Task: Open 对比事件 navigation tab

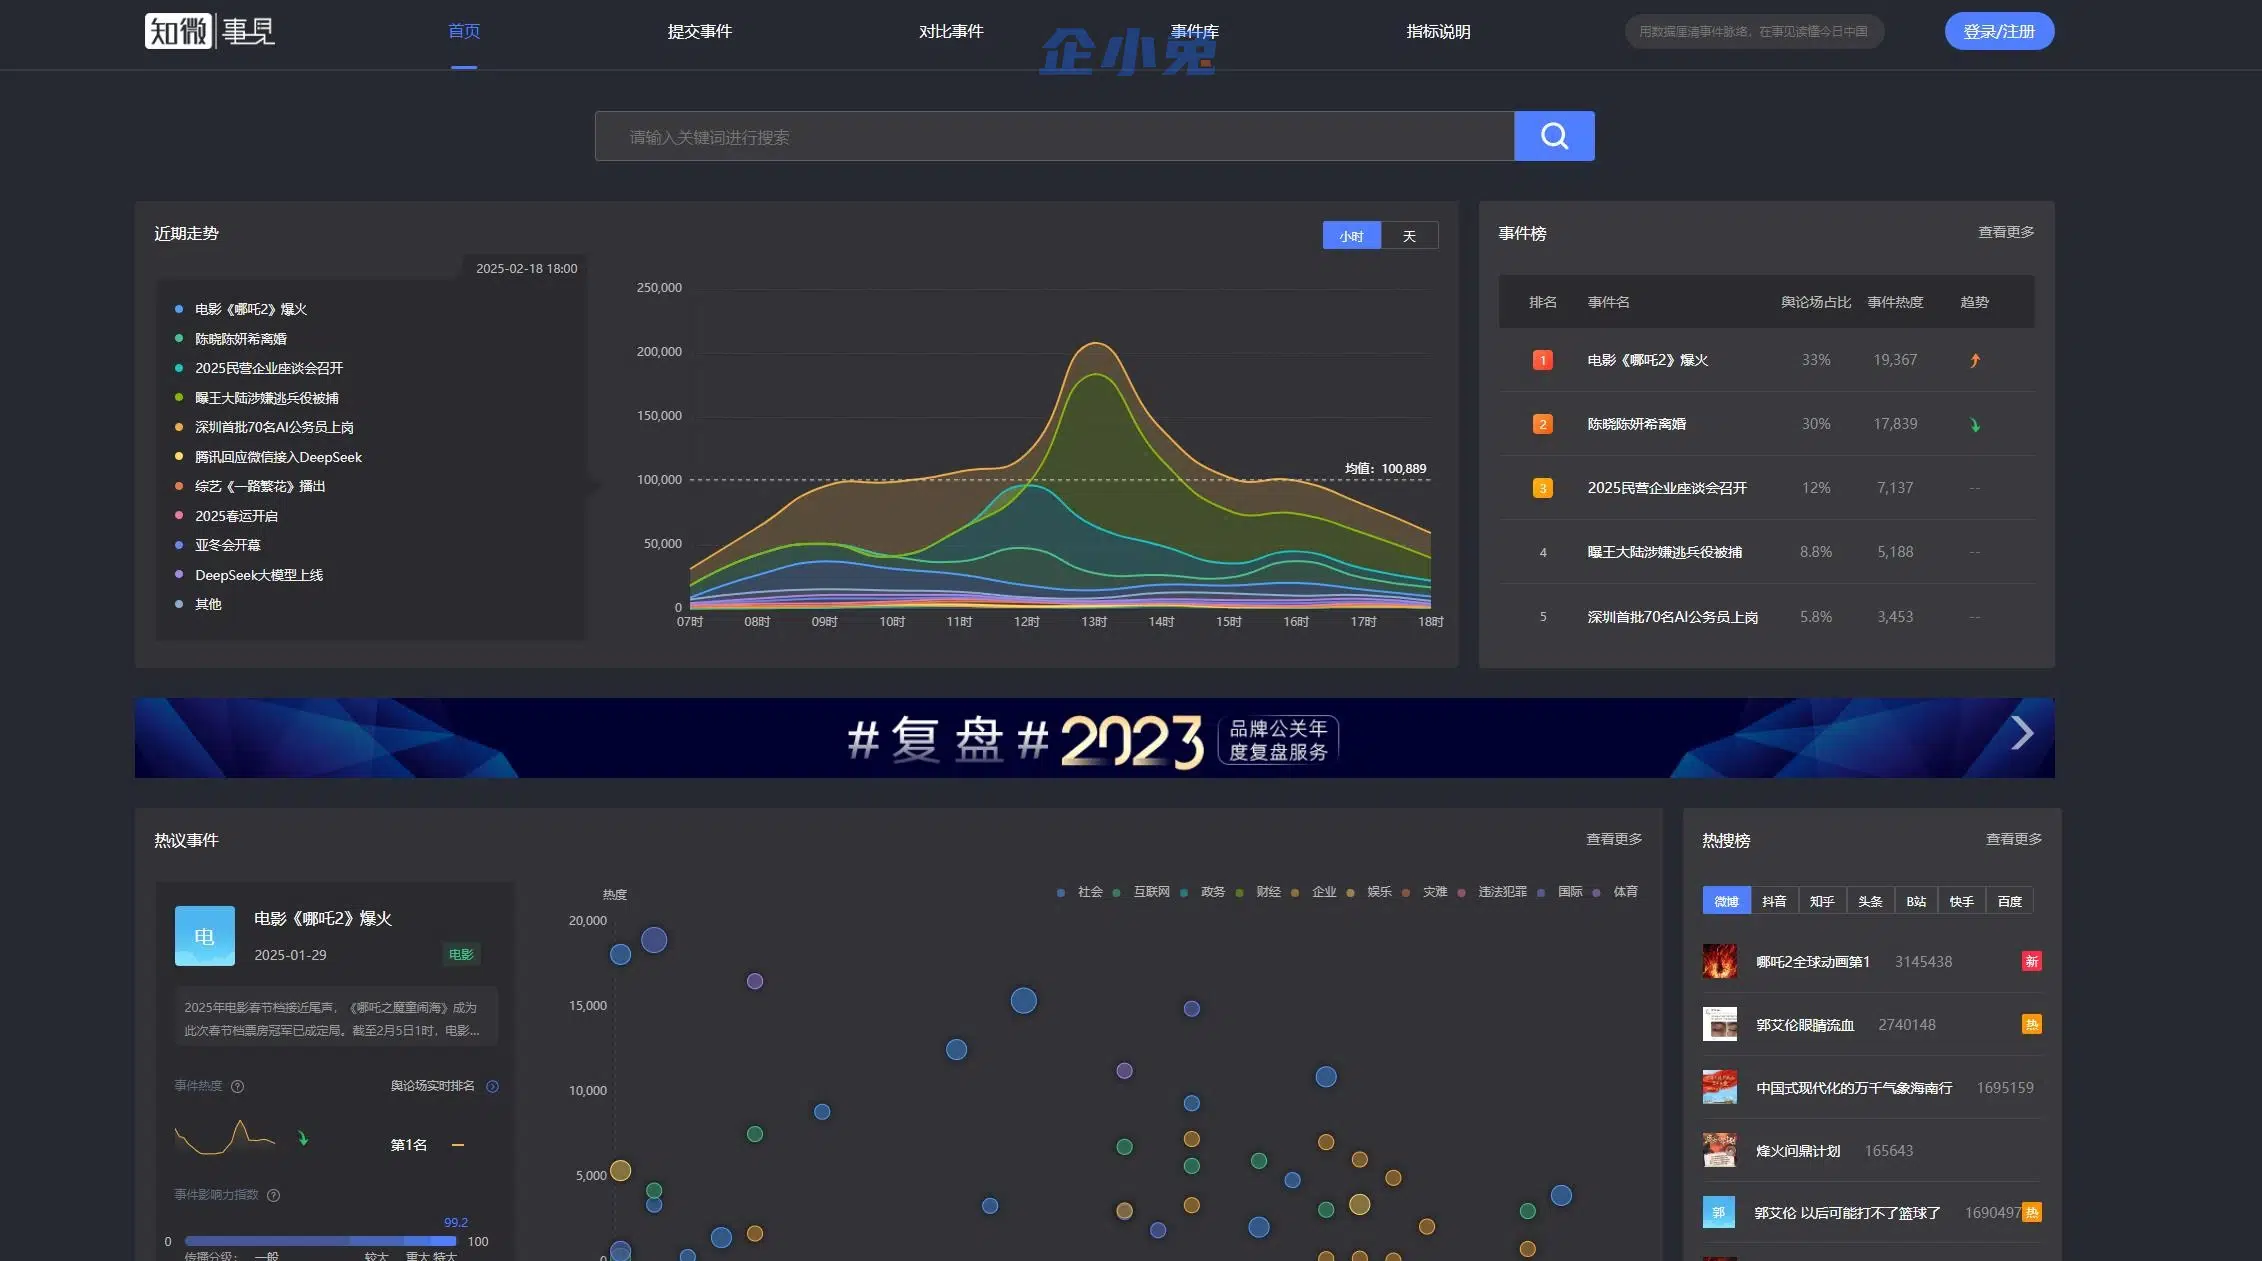Action: pyautogui.click(x=951, y=31)
